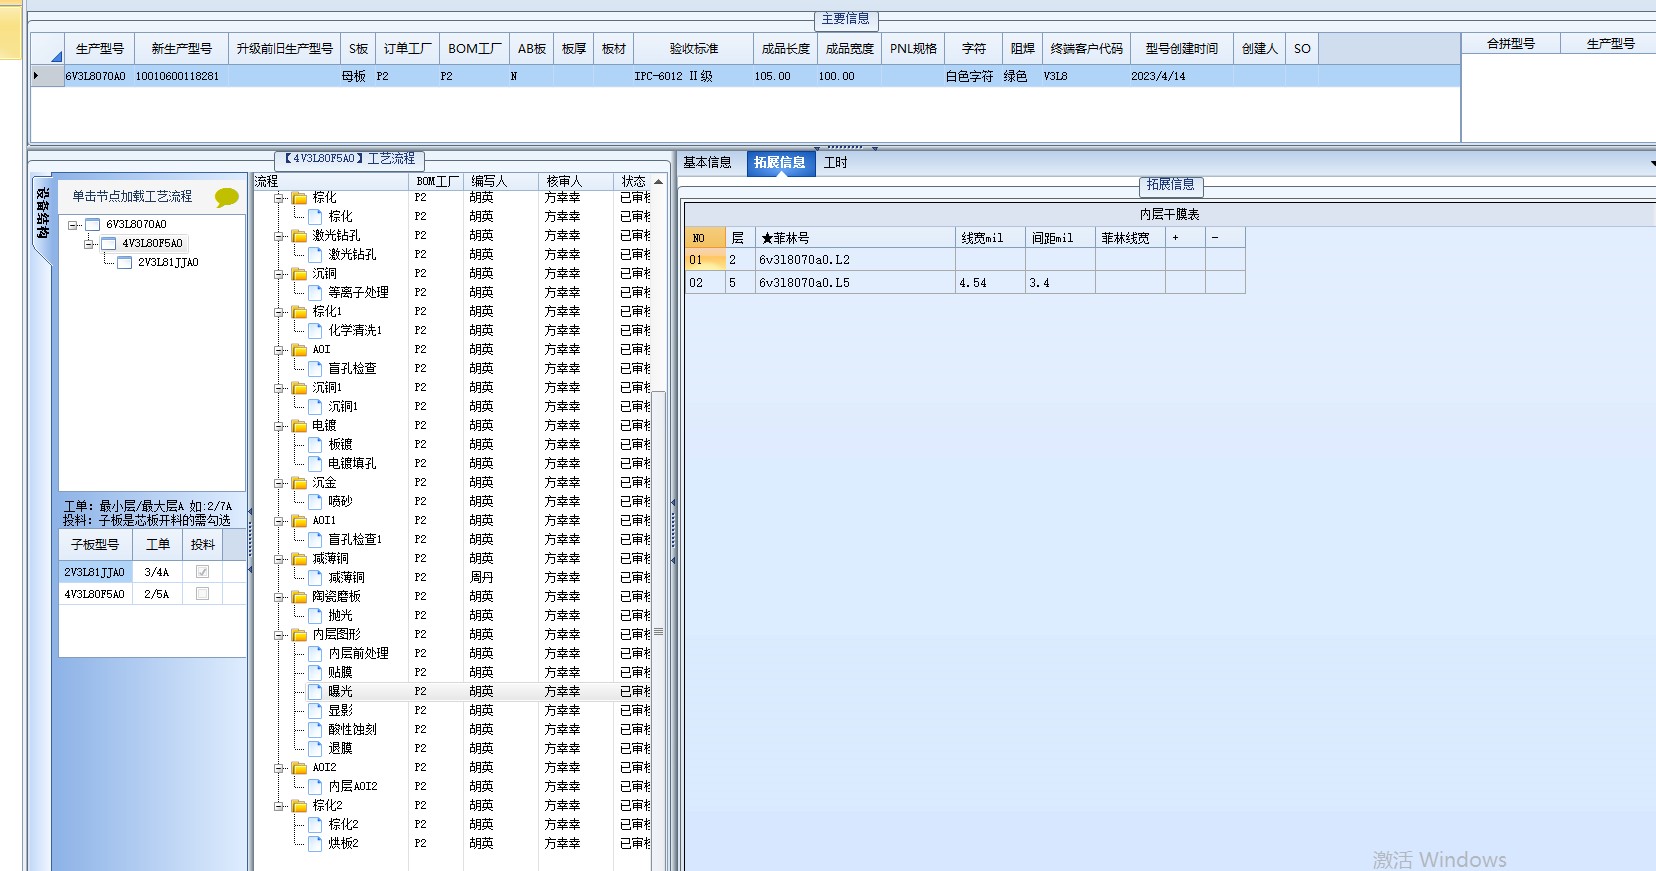1656x871 pixels.
Task: Click the document icon next to 板镀
Action: coord(315,445)
